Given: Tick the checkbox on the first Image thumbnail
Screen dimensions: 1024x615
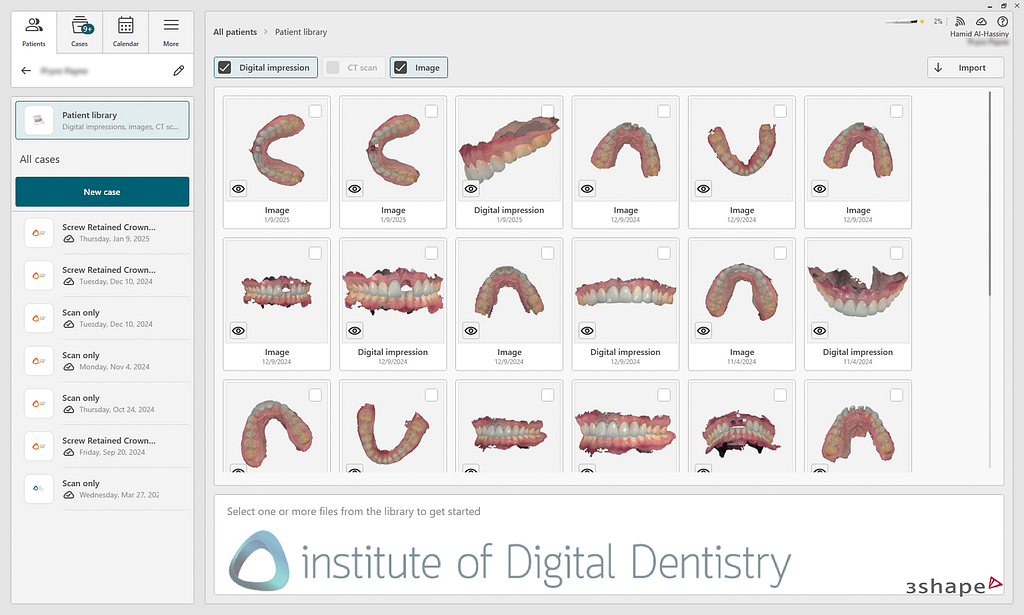Looking at the screenshot, I should click(x=315, y=111).
